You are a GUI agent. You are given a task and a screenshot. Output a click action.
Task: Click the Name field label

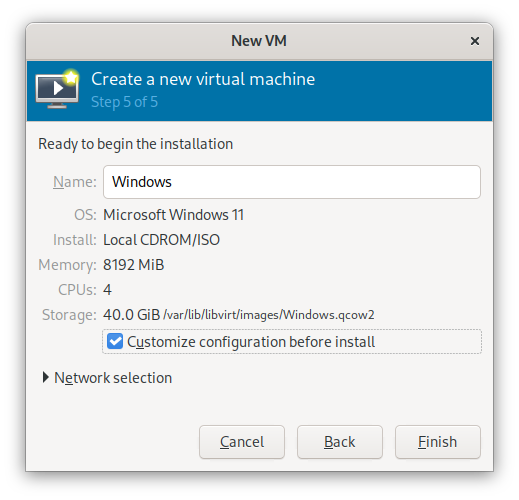click(75, 182)
